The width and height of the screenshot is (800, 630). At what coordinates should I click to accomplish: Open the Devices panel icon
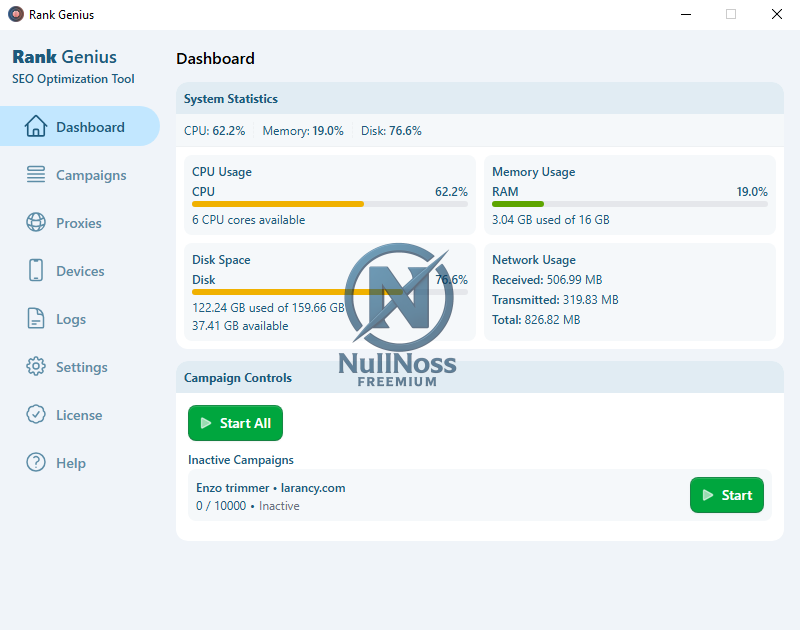(x=35, y=271)
